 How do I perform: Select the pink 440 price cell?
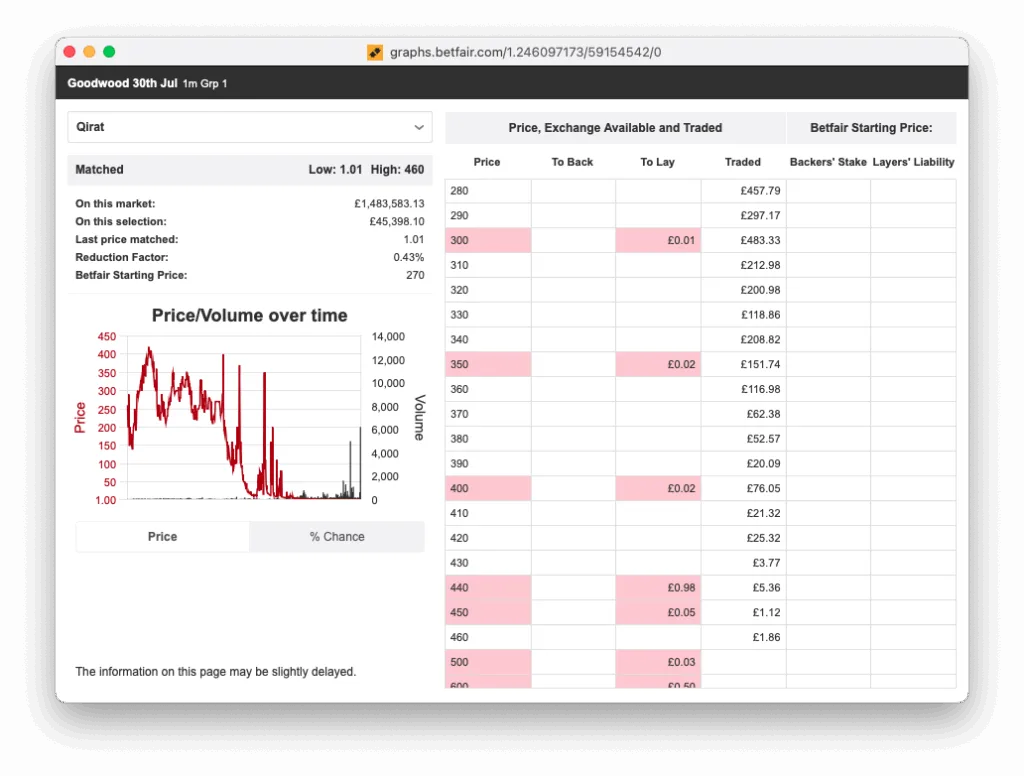pyautogui.click(x=488, y=588)
